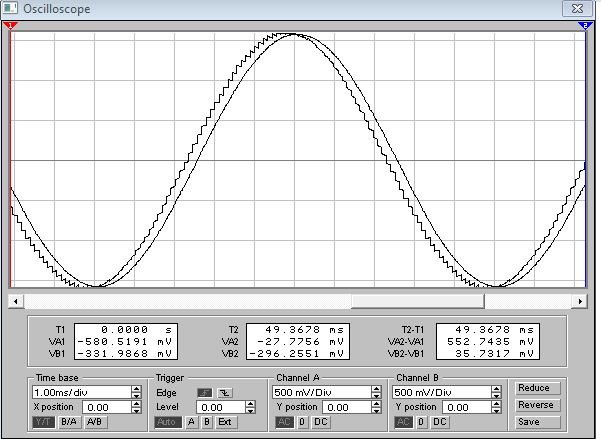Image resolution: width=601 pixels, height=439 pixels.
Task: Set Channel B coupling to 0
Action: click(x=421, y=422)
